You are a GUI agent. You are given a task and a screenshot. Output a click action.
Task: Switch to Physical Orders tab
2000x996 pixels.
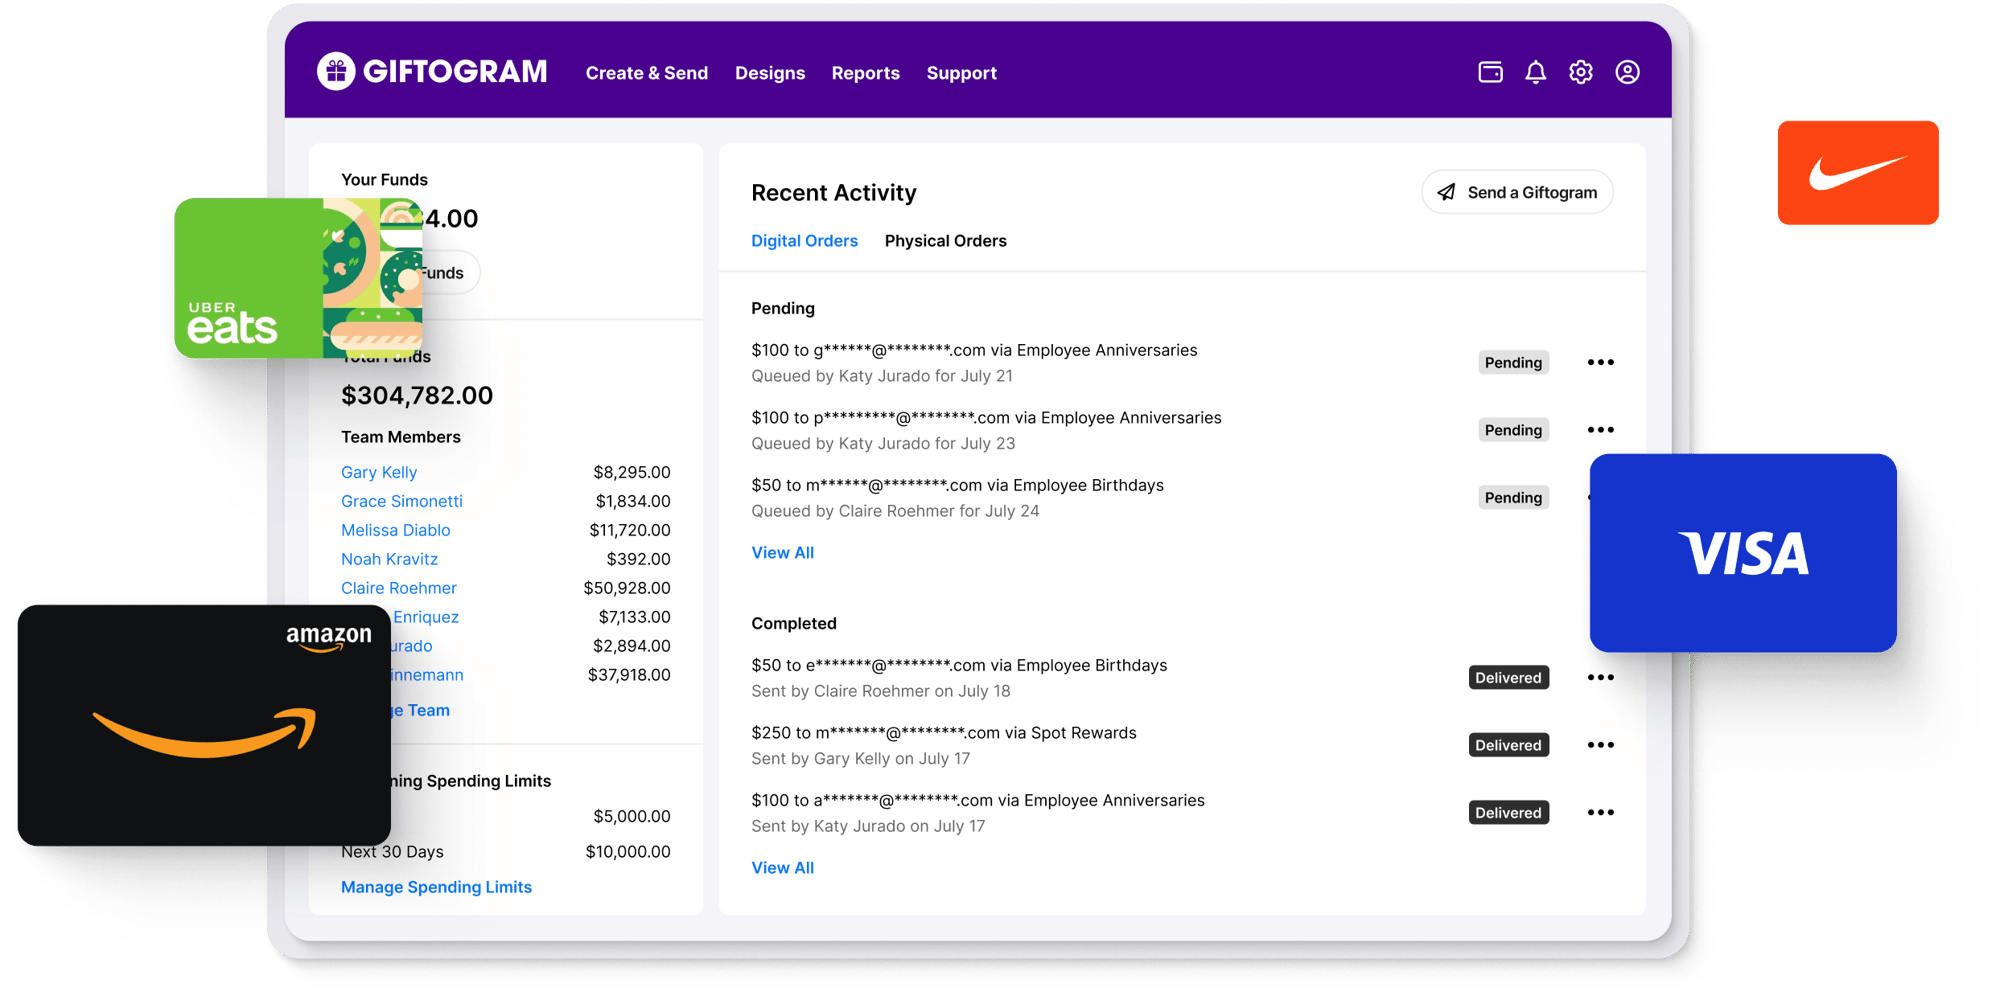945,241
